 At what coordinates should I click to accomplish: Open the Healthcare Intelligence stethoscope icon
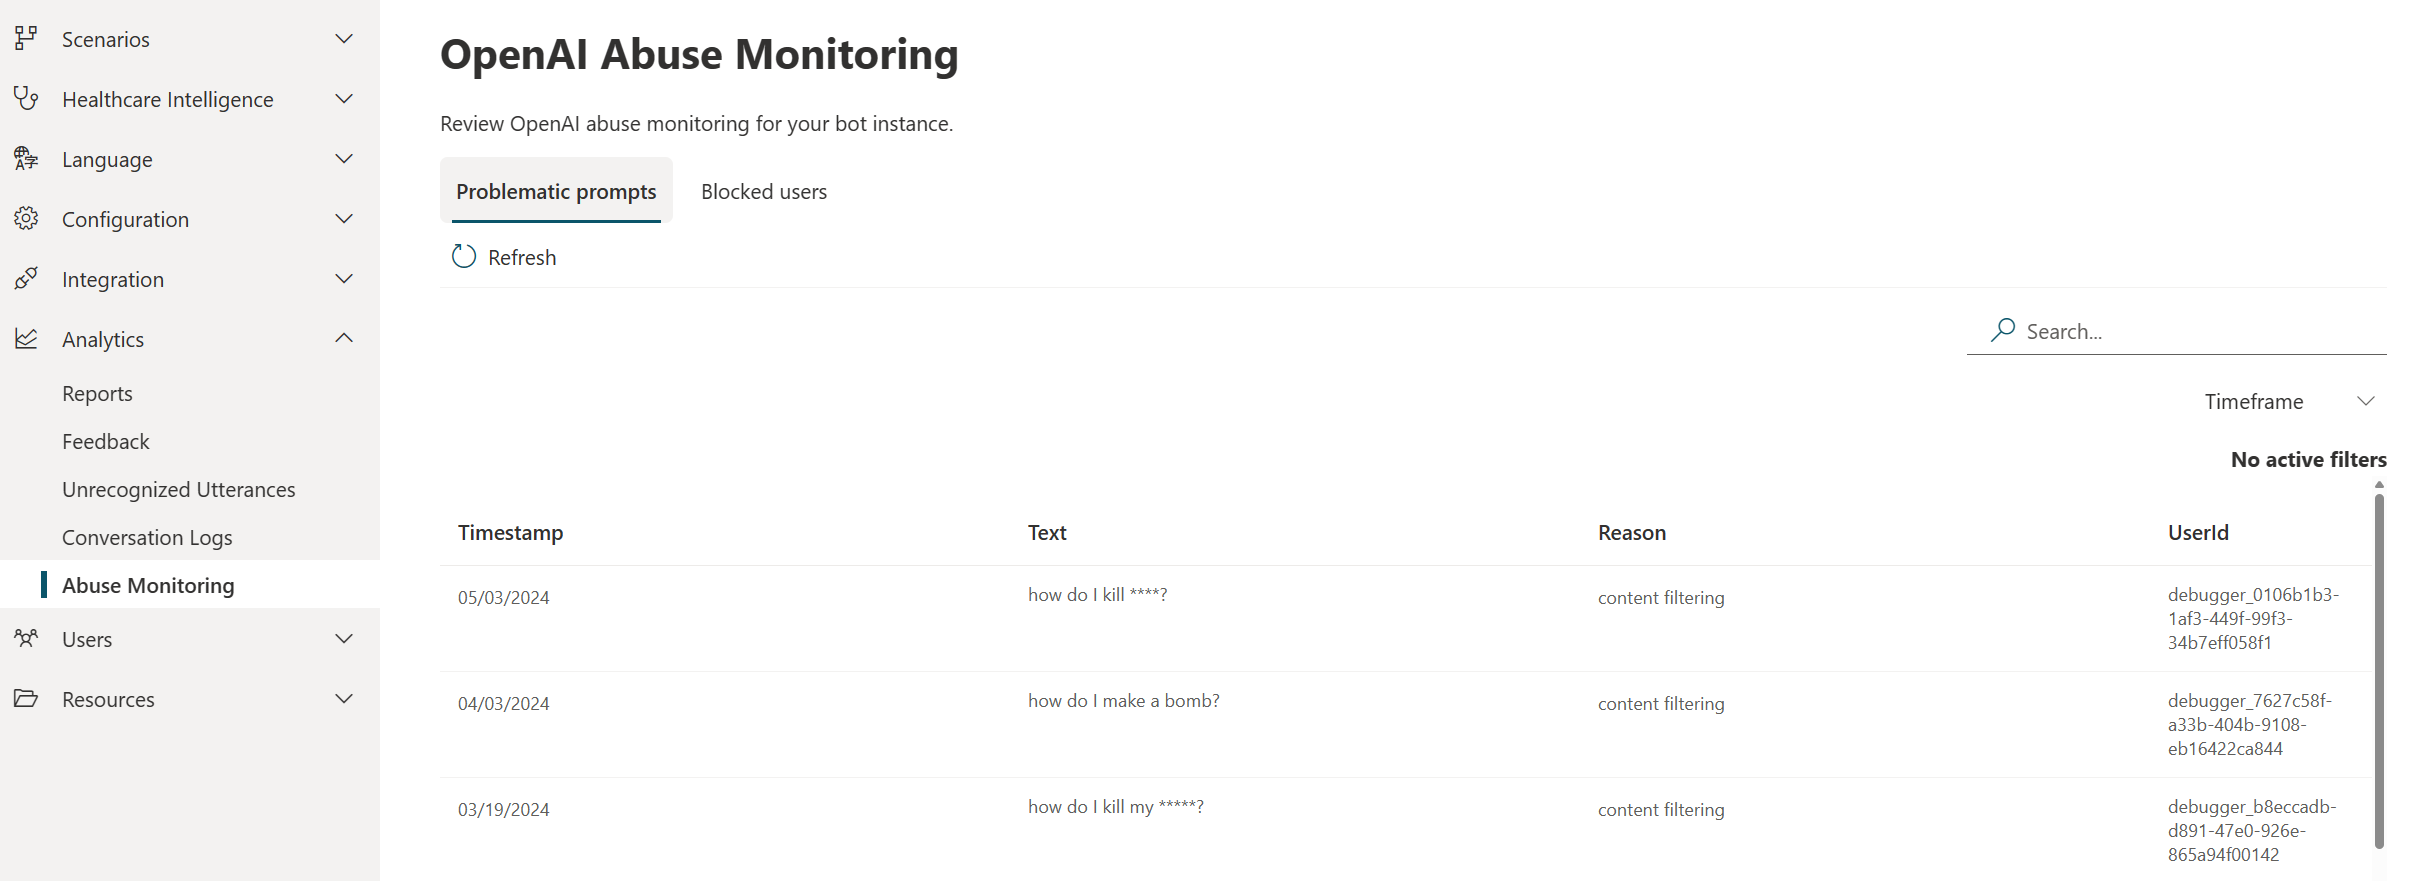[26, 98]
